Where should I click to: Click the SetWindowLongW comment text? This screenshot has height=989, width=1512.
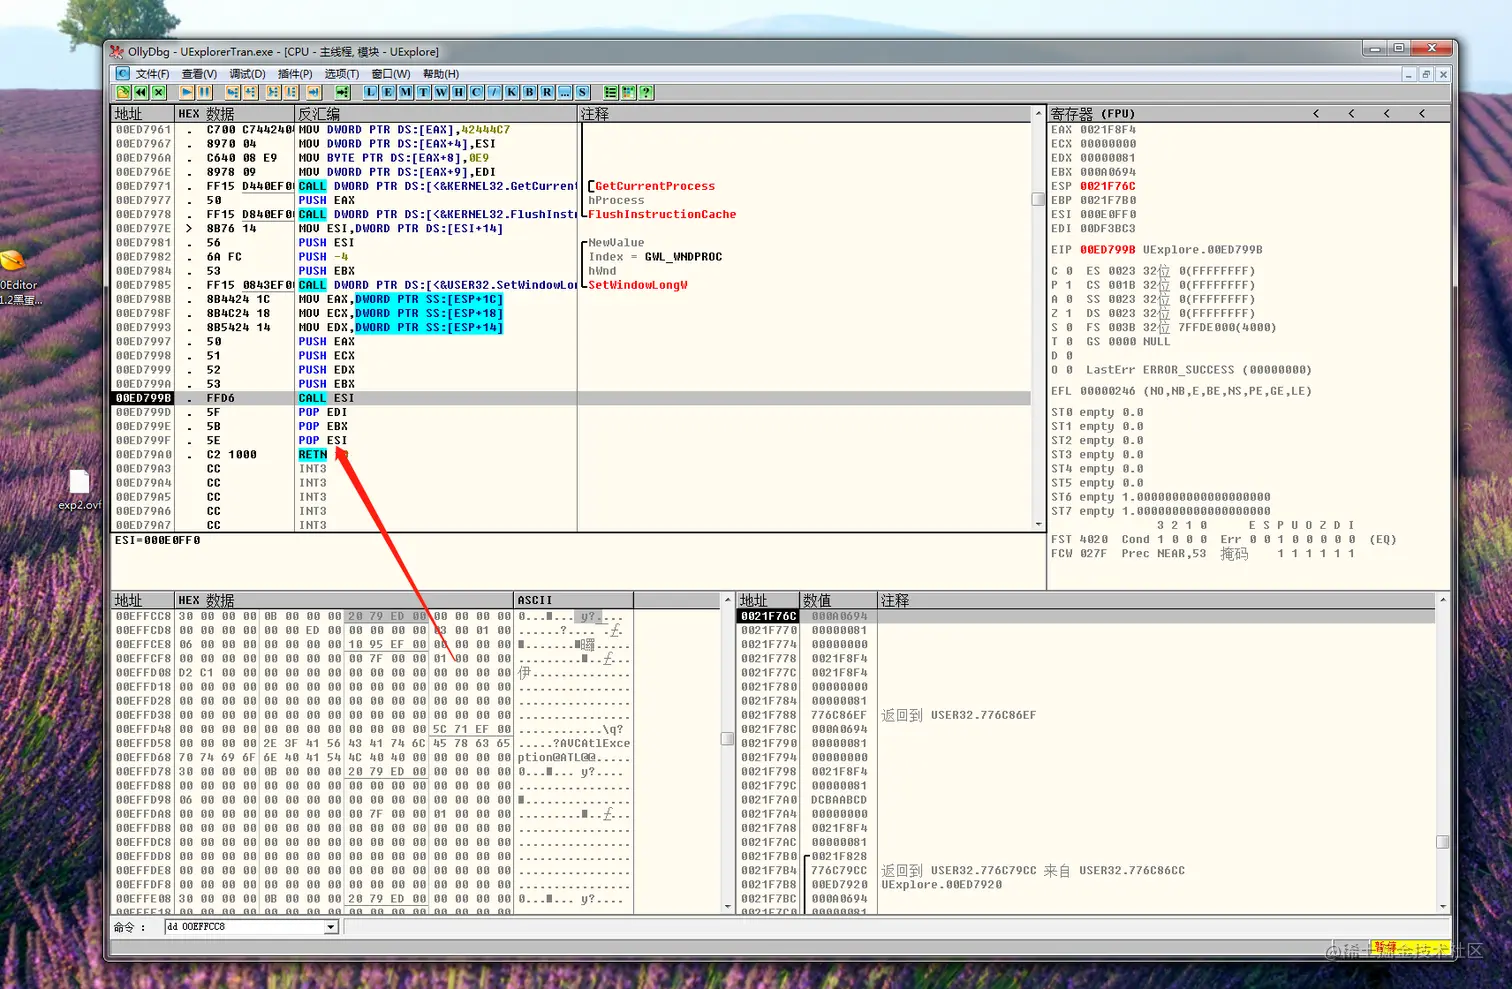(637, 285)
